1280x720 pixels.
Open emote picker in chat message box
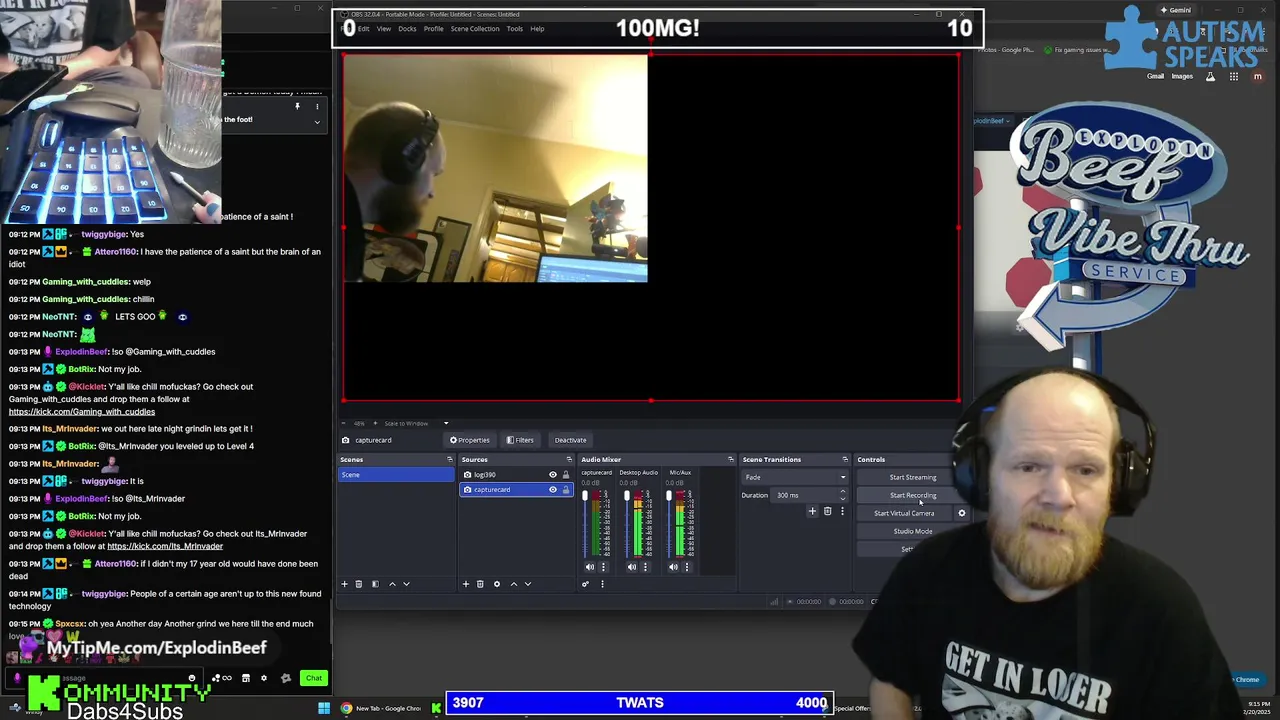pyautogui.click(x=192, y=678)
